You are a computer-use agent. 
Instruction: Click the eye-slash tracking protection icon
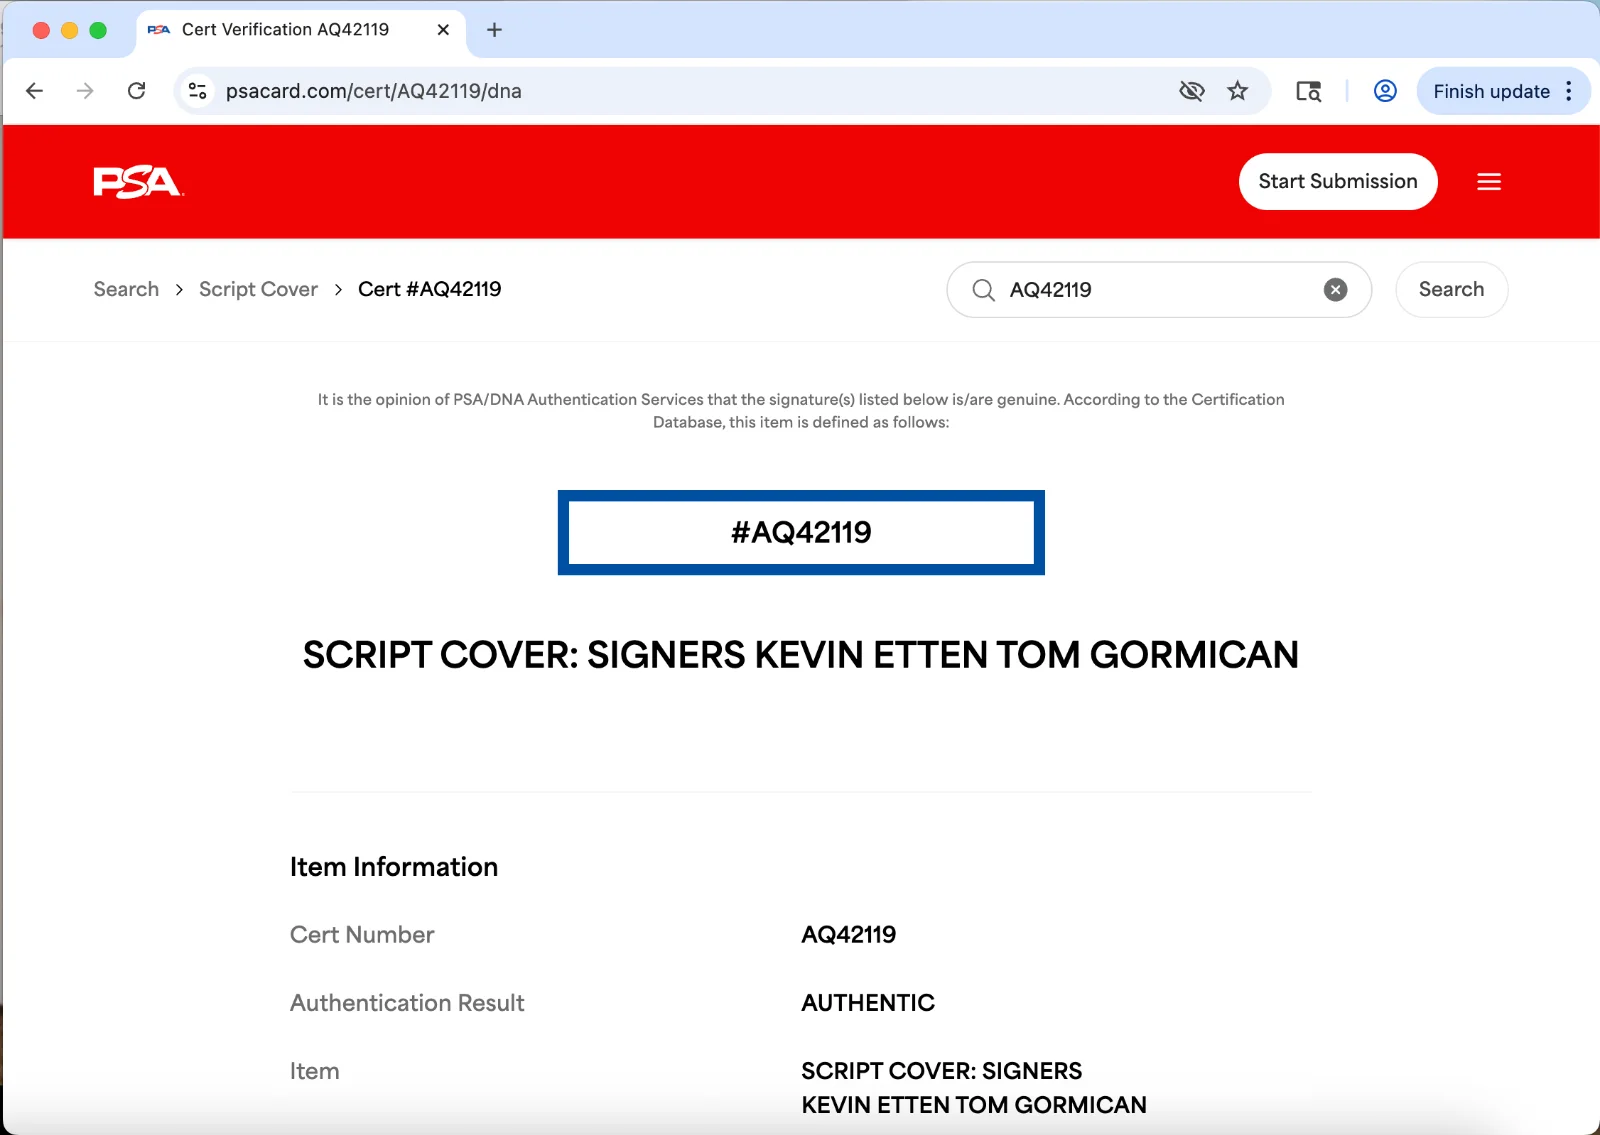coord(1191,91)
